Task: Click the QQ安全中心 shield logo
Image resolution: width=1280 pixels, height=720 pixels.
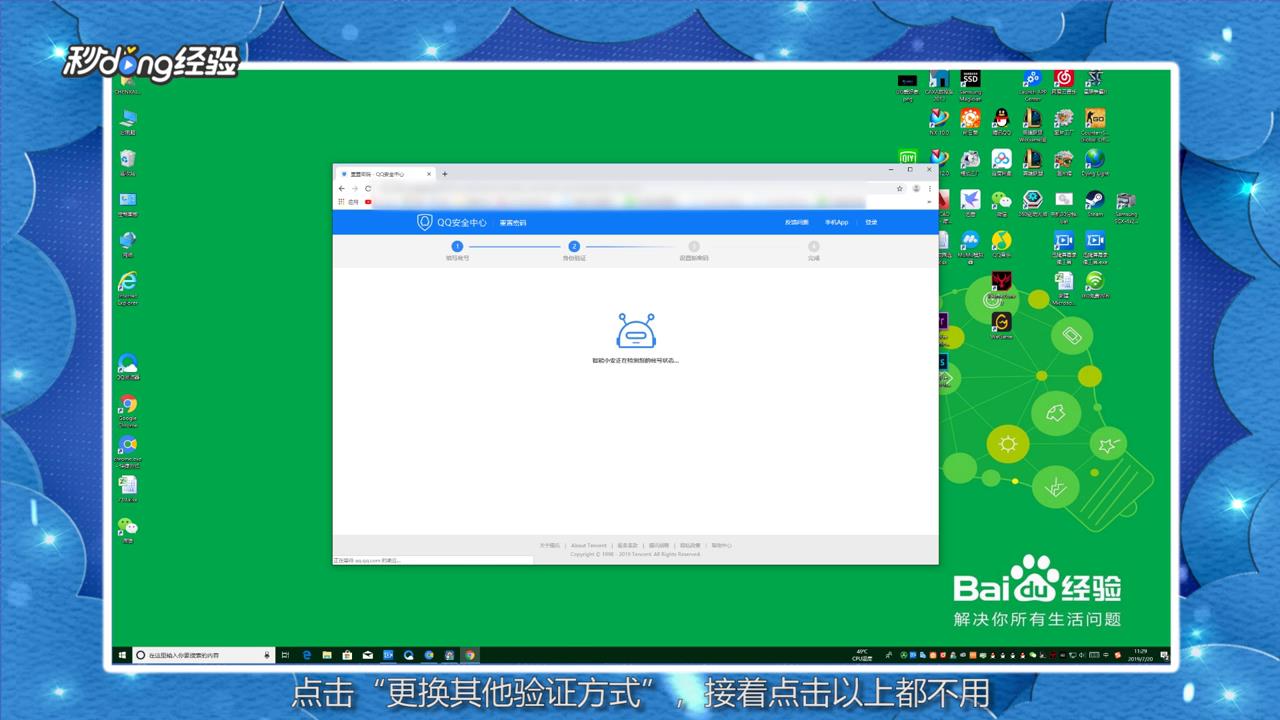Action: click(x=424, y=222)
